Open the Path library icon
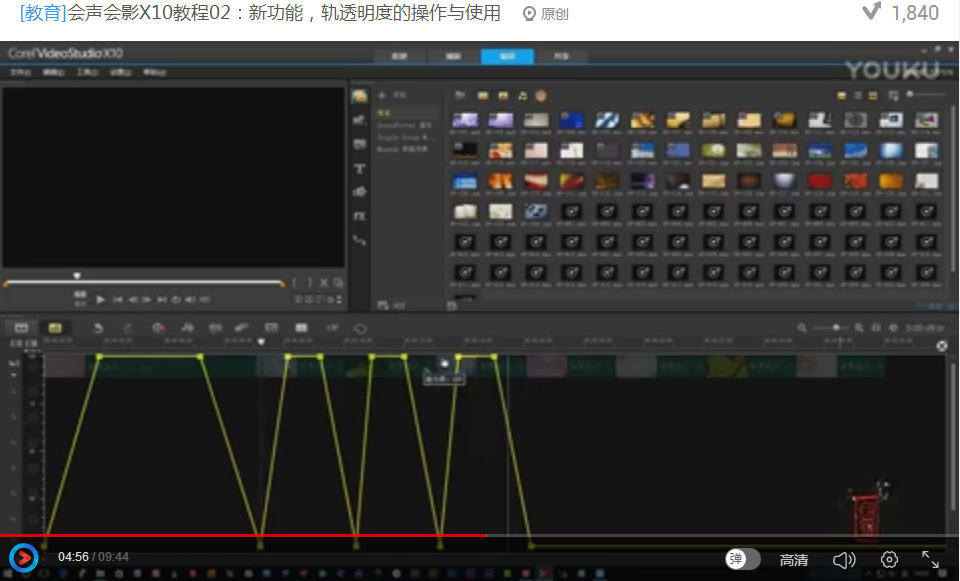The height and width of the screenshot is (581, 960). point(359,241)
